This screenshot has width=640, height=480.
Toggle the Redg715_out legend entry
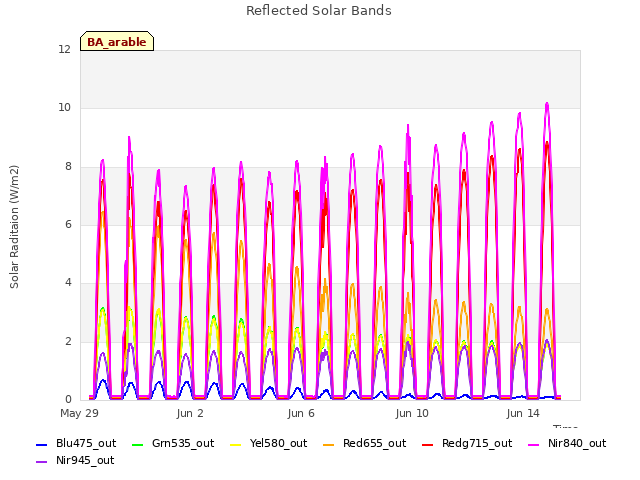[467, 443]
